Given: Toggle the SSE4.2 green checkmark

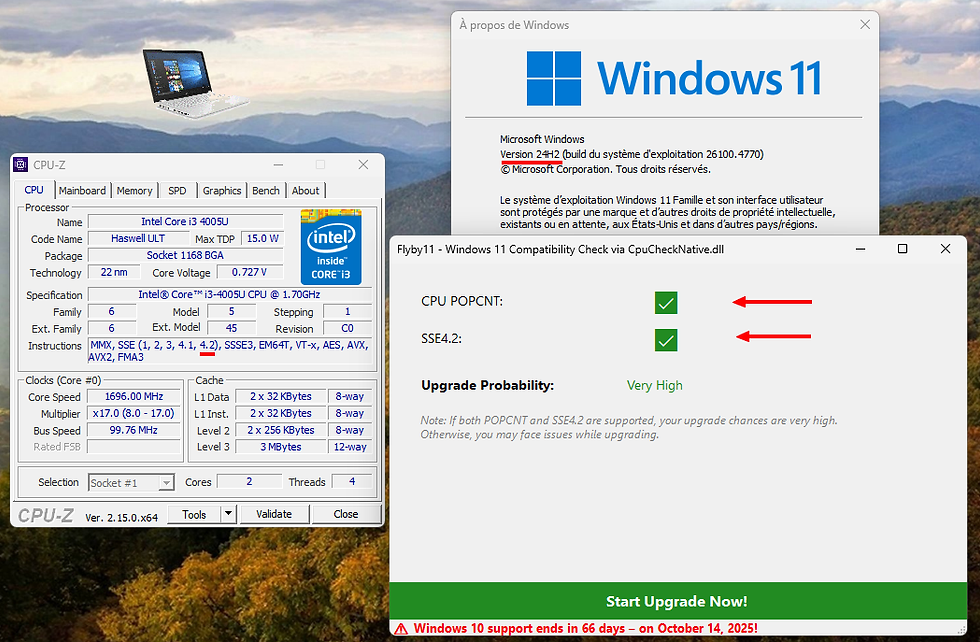Looking at the screenshot, I should click(666, 340).
